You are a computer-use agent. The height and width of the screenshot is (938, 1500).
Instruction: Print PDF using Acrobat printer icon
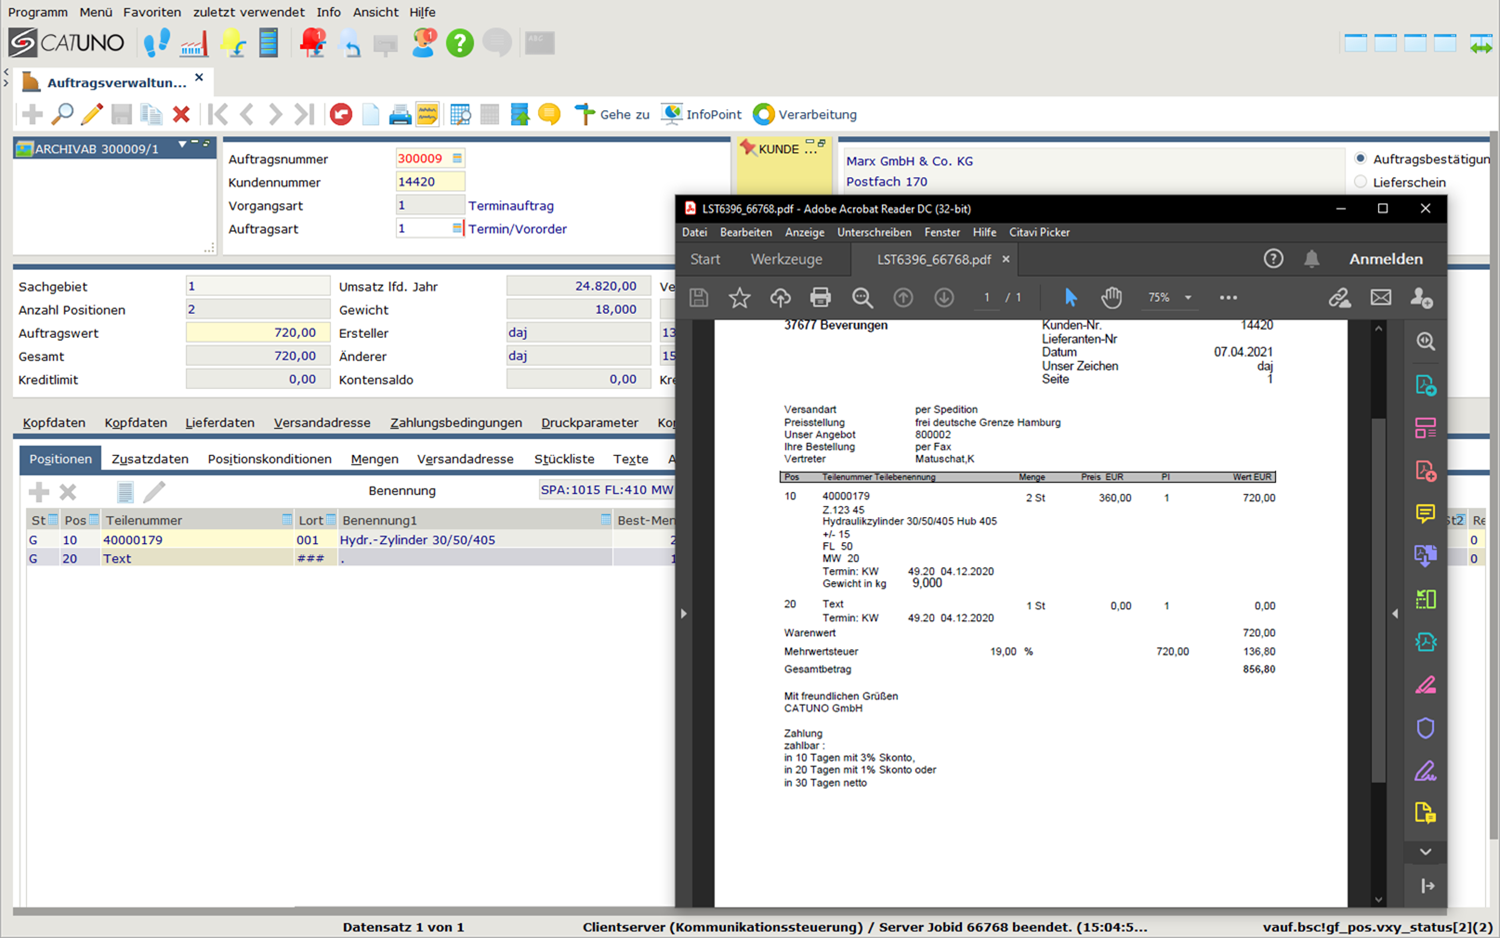tap(820, 298)
